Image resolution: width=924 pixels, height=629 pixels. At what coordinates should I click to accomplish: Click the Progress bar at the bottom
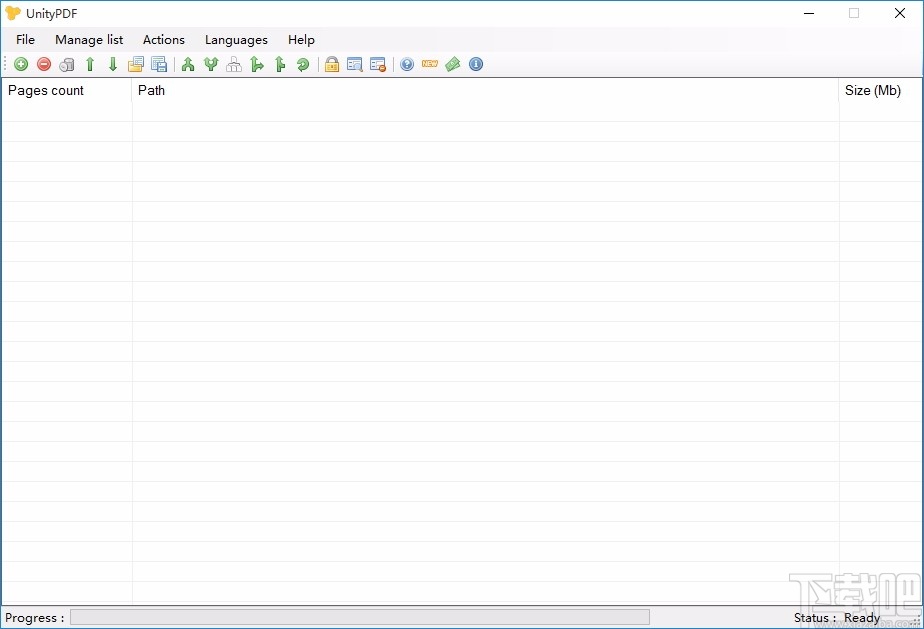tap(358, 616)
